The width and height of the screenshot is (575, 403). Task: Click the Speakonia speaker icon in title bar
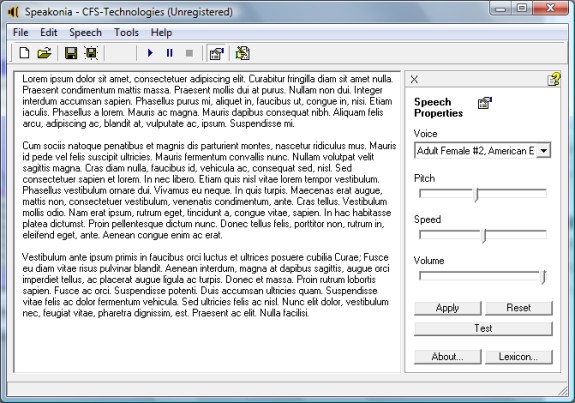point(13,12)
